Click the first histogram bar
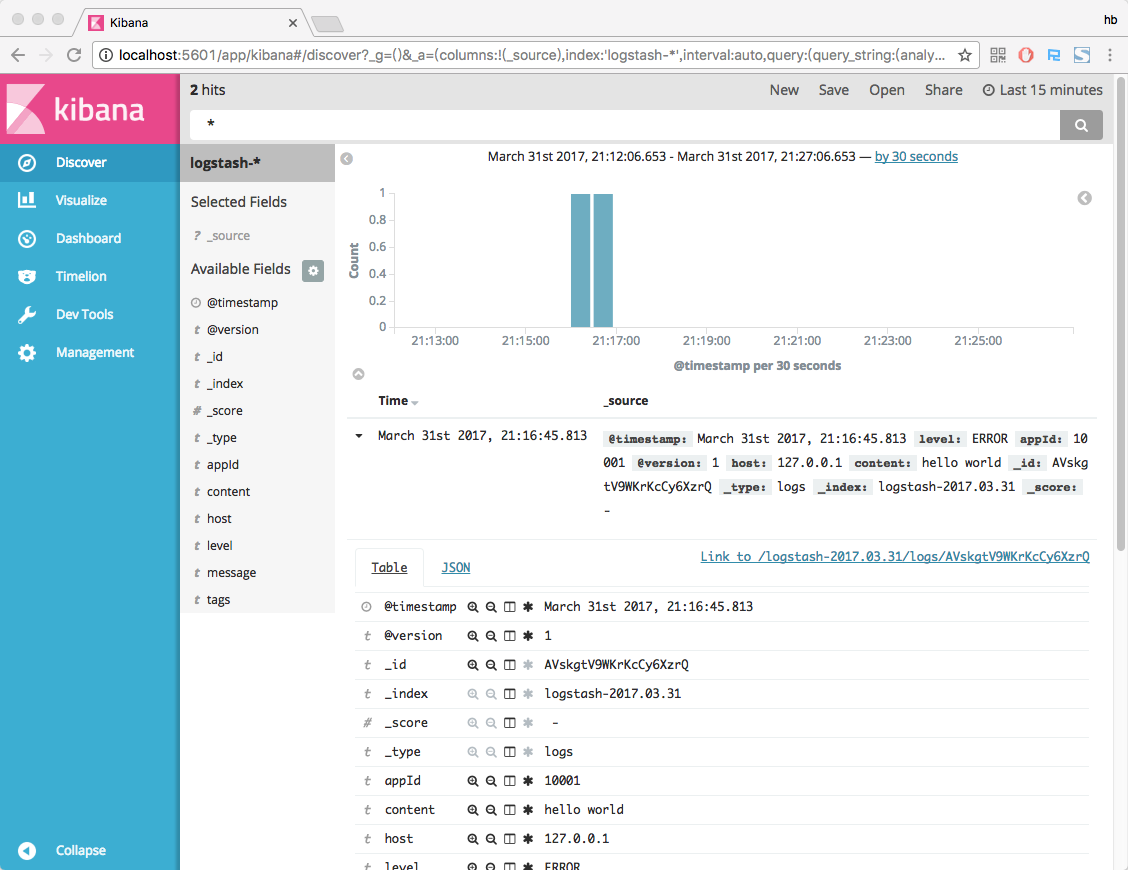This screenshot has width=1128, height=870. point(581,260)
